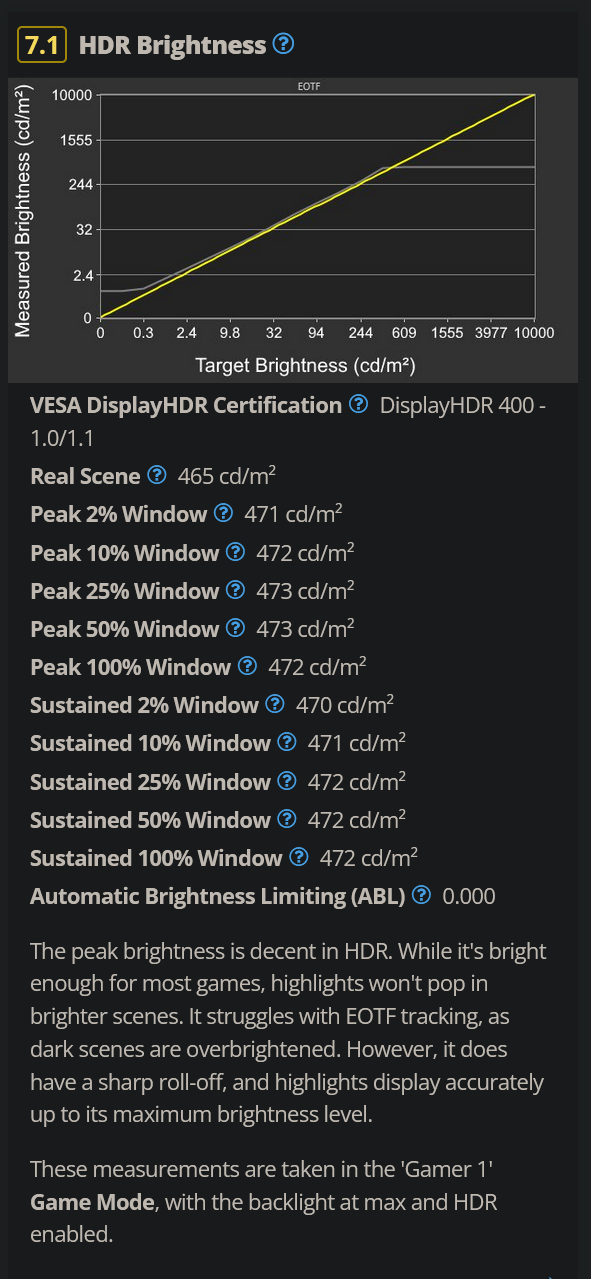
Task: Open the Automatic Brightness Limiting help icon
Action: (420, 896)
